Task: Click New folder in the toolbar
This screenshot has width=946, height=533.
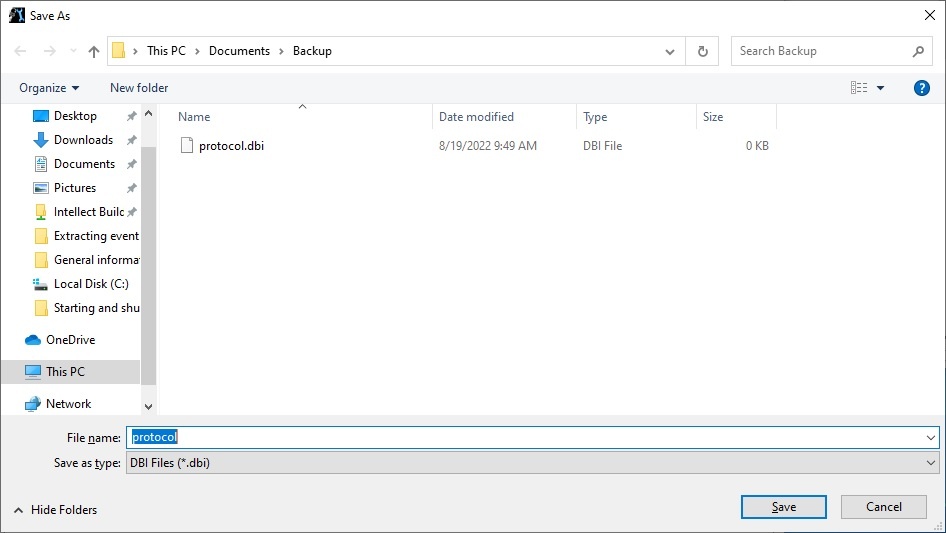Action: pyautogui.click(x=139, y=88)
